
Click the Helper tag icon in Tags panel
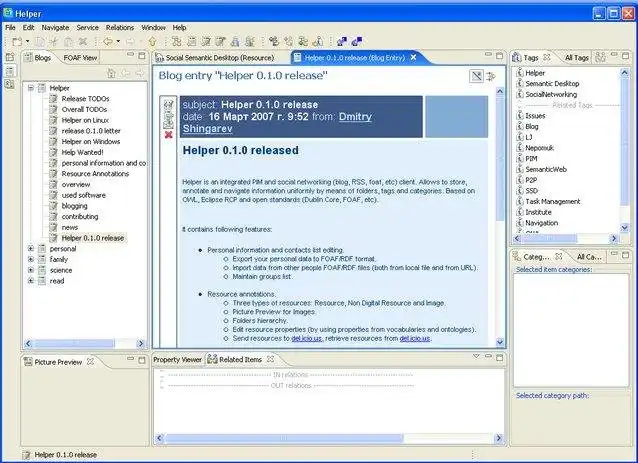520,73
